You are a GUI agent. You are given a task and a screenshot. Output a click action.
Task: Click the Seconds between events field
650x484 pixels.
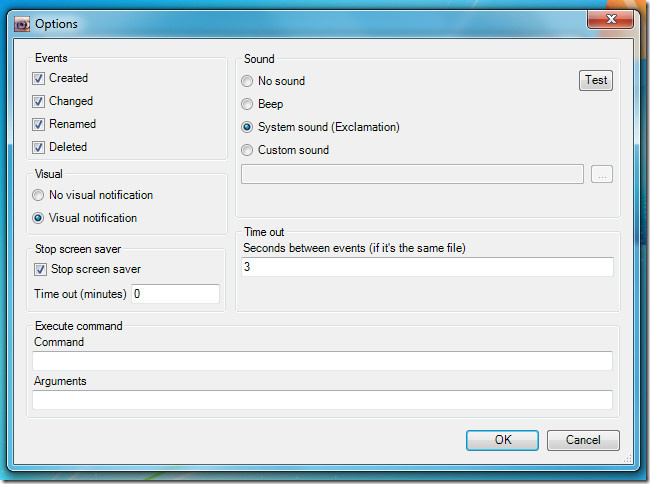[x=427, y=267]
